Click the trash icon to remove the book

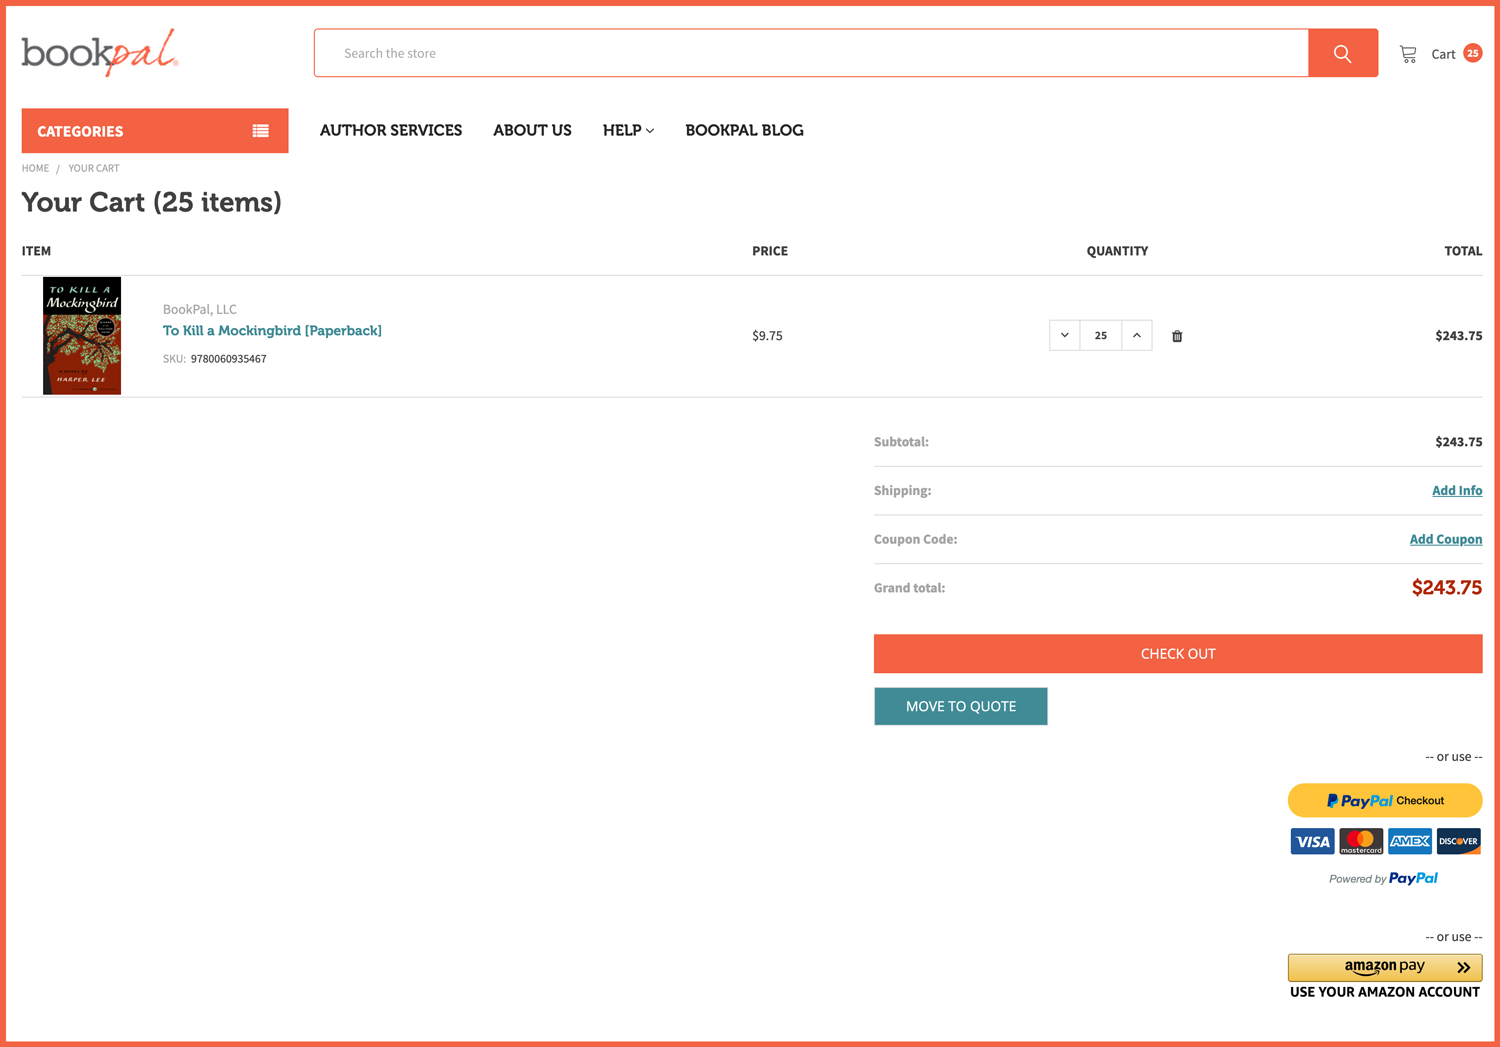pyautogui.click(x=1177, y=336)
